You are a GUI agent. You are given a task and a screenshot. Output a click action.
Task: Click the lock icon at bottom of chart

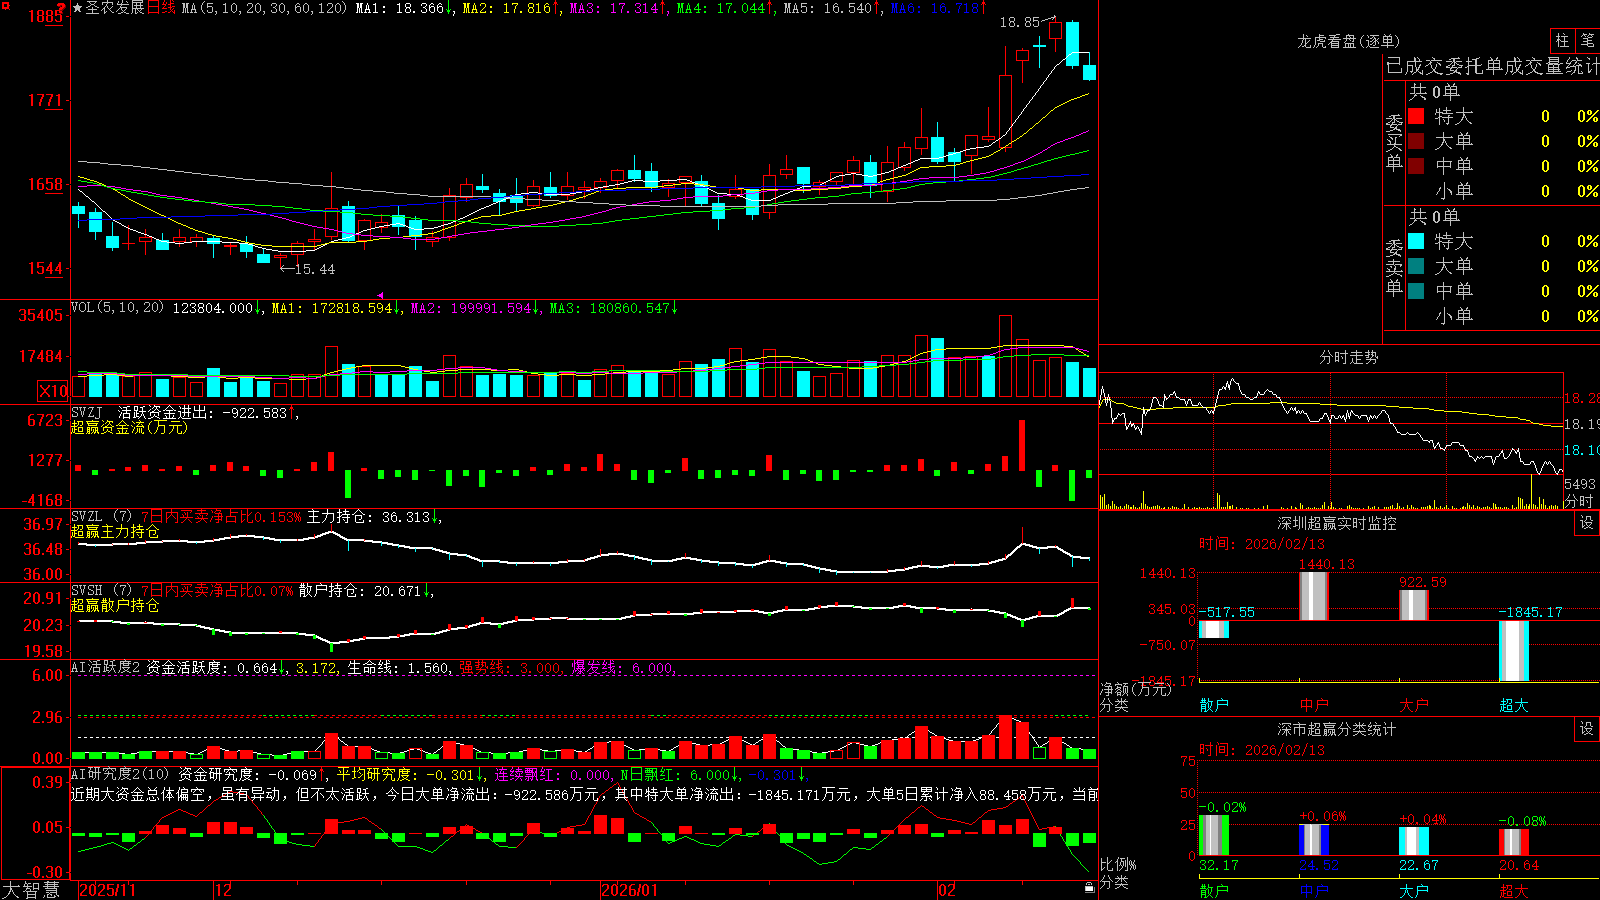coord(1089,888)
